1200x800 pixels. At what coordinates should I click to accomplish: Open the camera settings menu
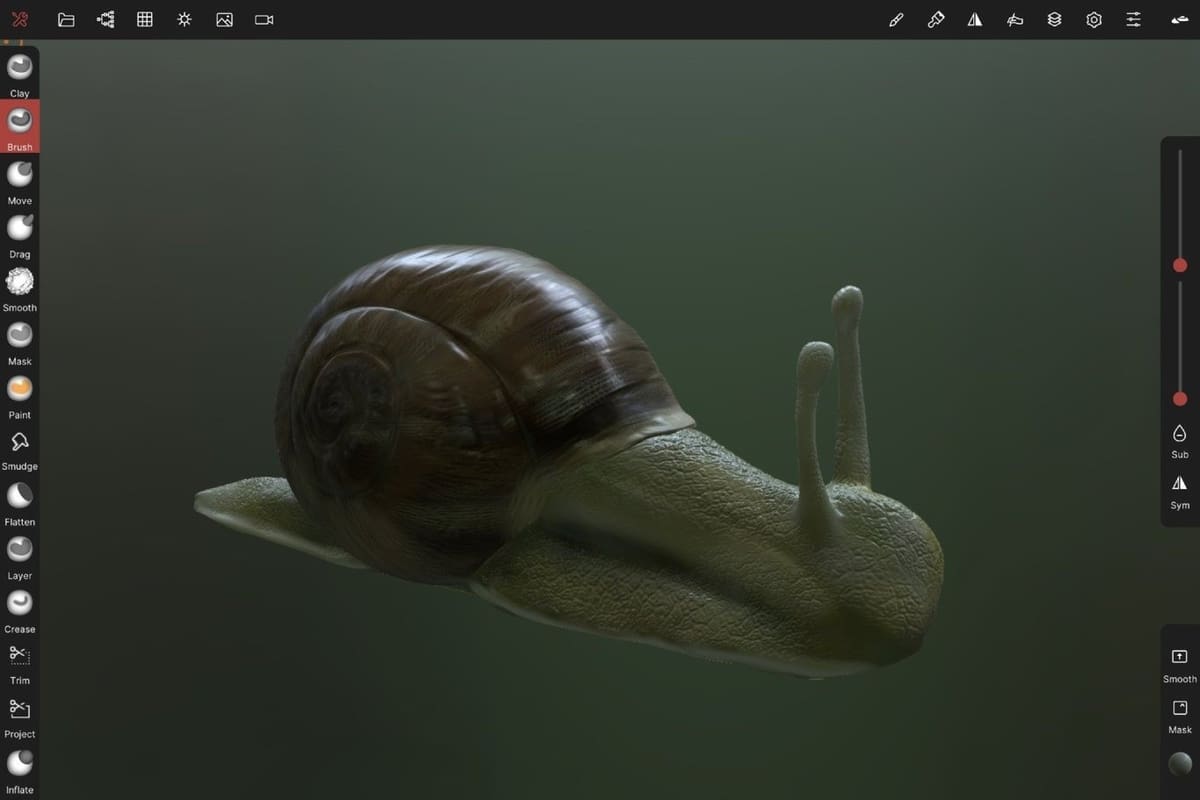click(x=264, y=20)
